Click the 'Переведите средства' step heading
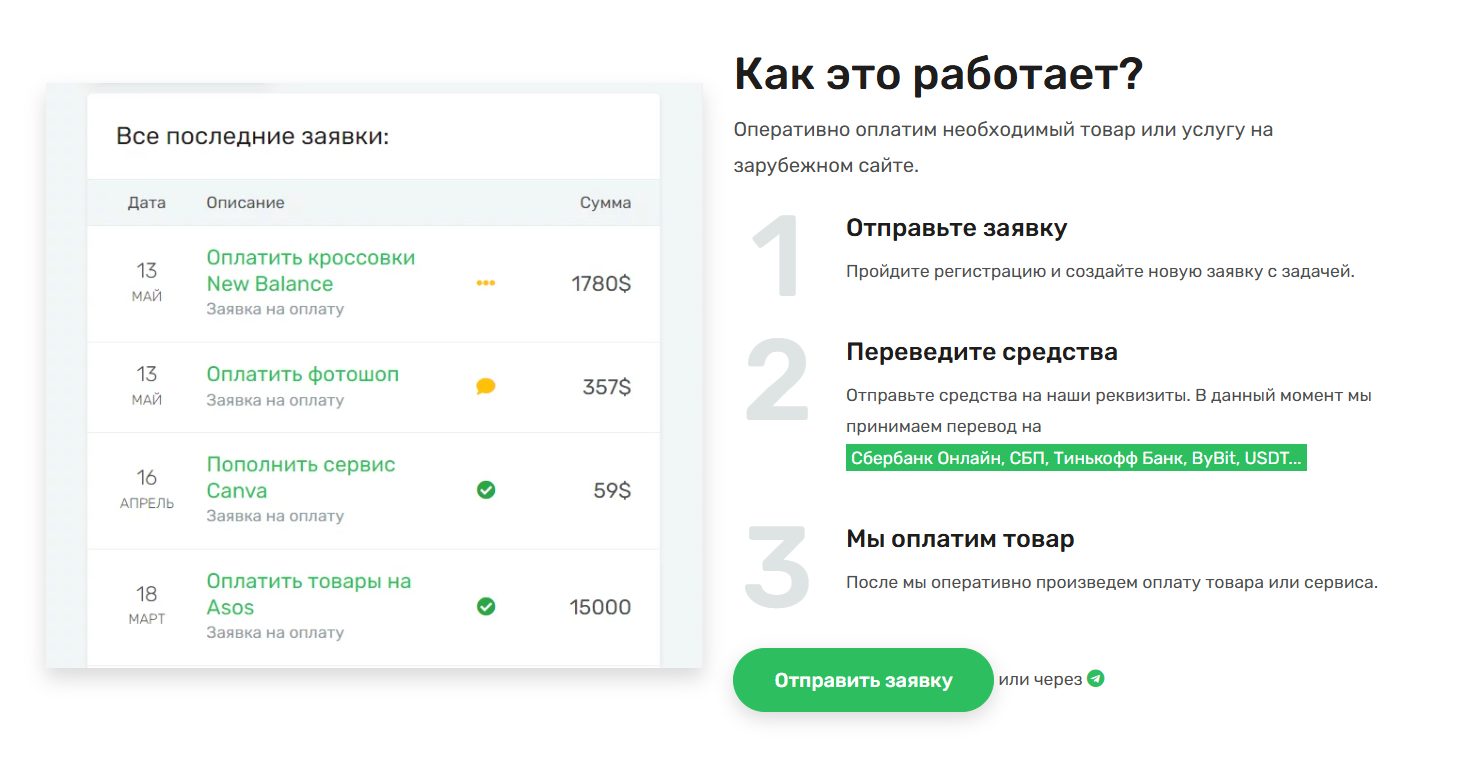 pos(981,352)
